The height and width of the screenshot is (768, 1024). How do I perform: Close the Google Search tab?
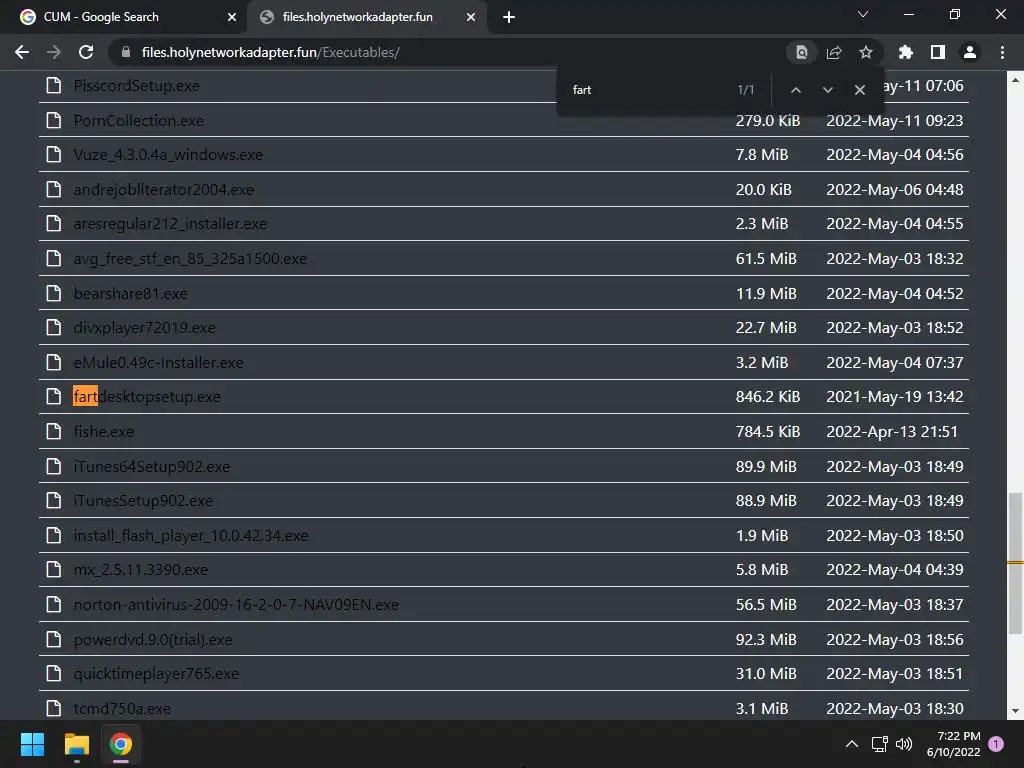click(232, 17)
